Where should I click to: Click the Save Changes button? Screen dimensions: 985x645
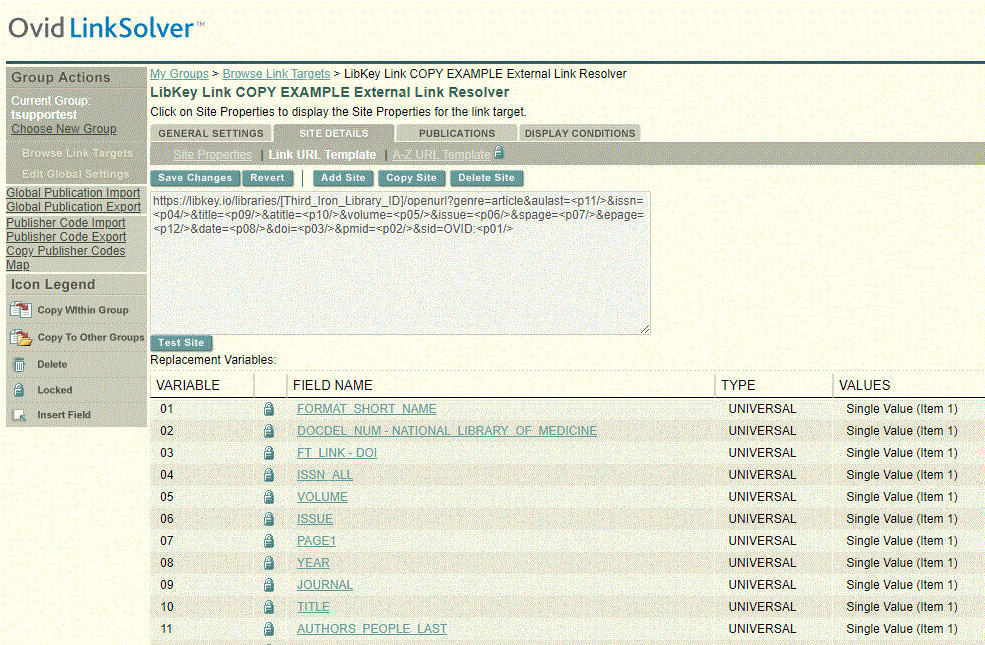(x=195, y=178)
